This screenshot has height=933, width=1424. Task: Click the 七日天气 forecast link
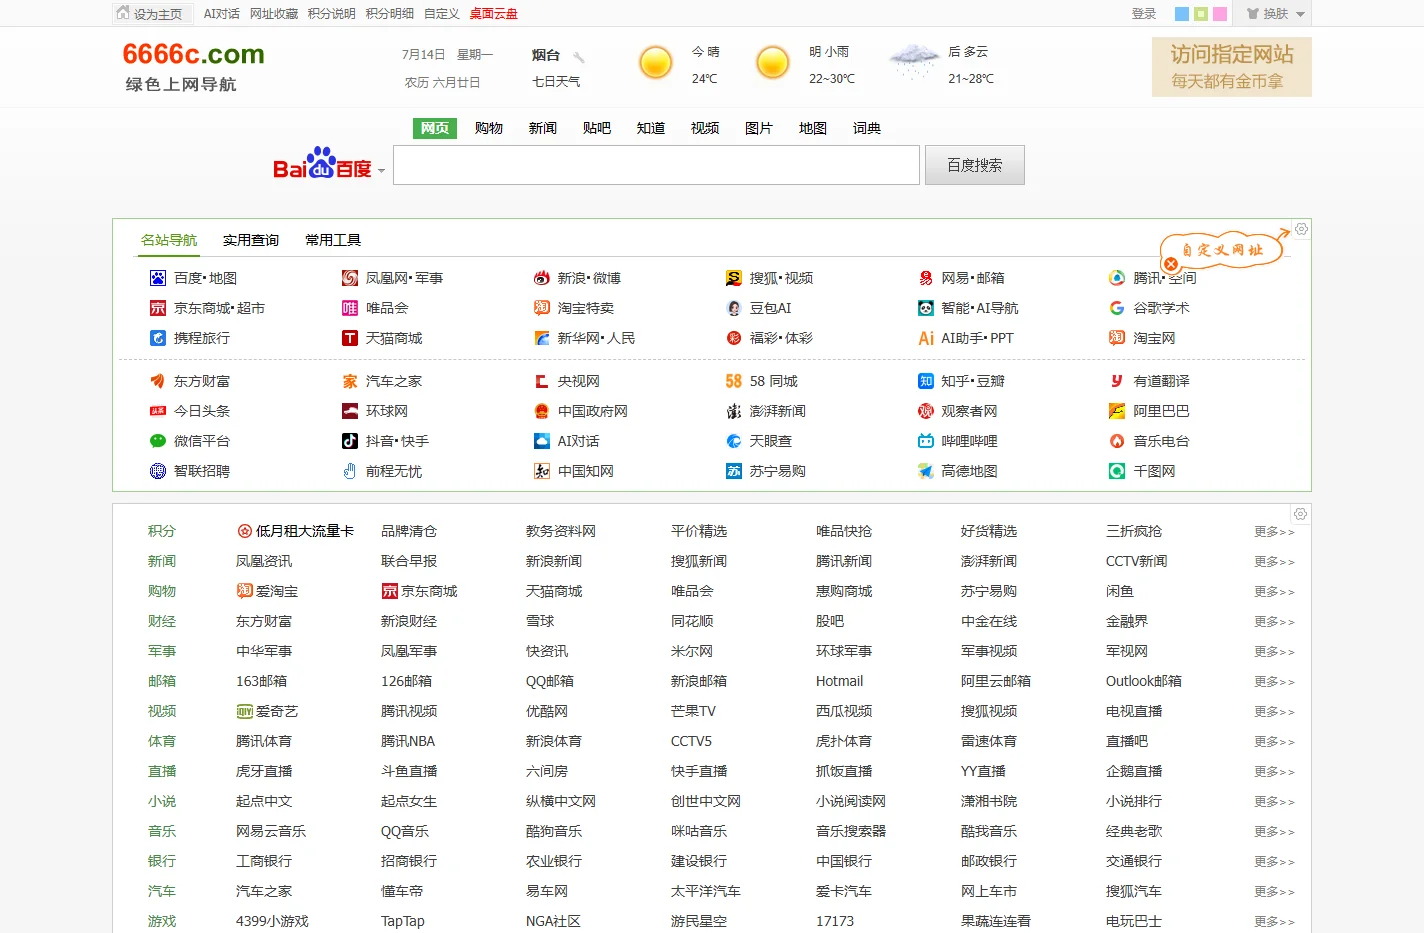click(x=556, y=82)
